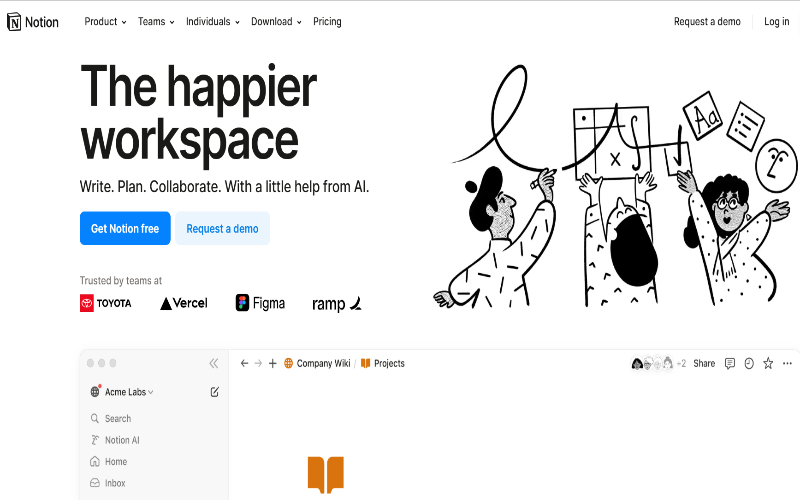Click the ramp logo
Viewport: 800px width, 500px height.
[337, 304]
